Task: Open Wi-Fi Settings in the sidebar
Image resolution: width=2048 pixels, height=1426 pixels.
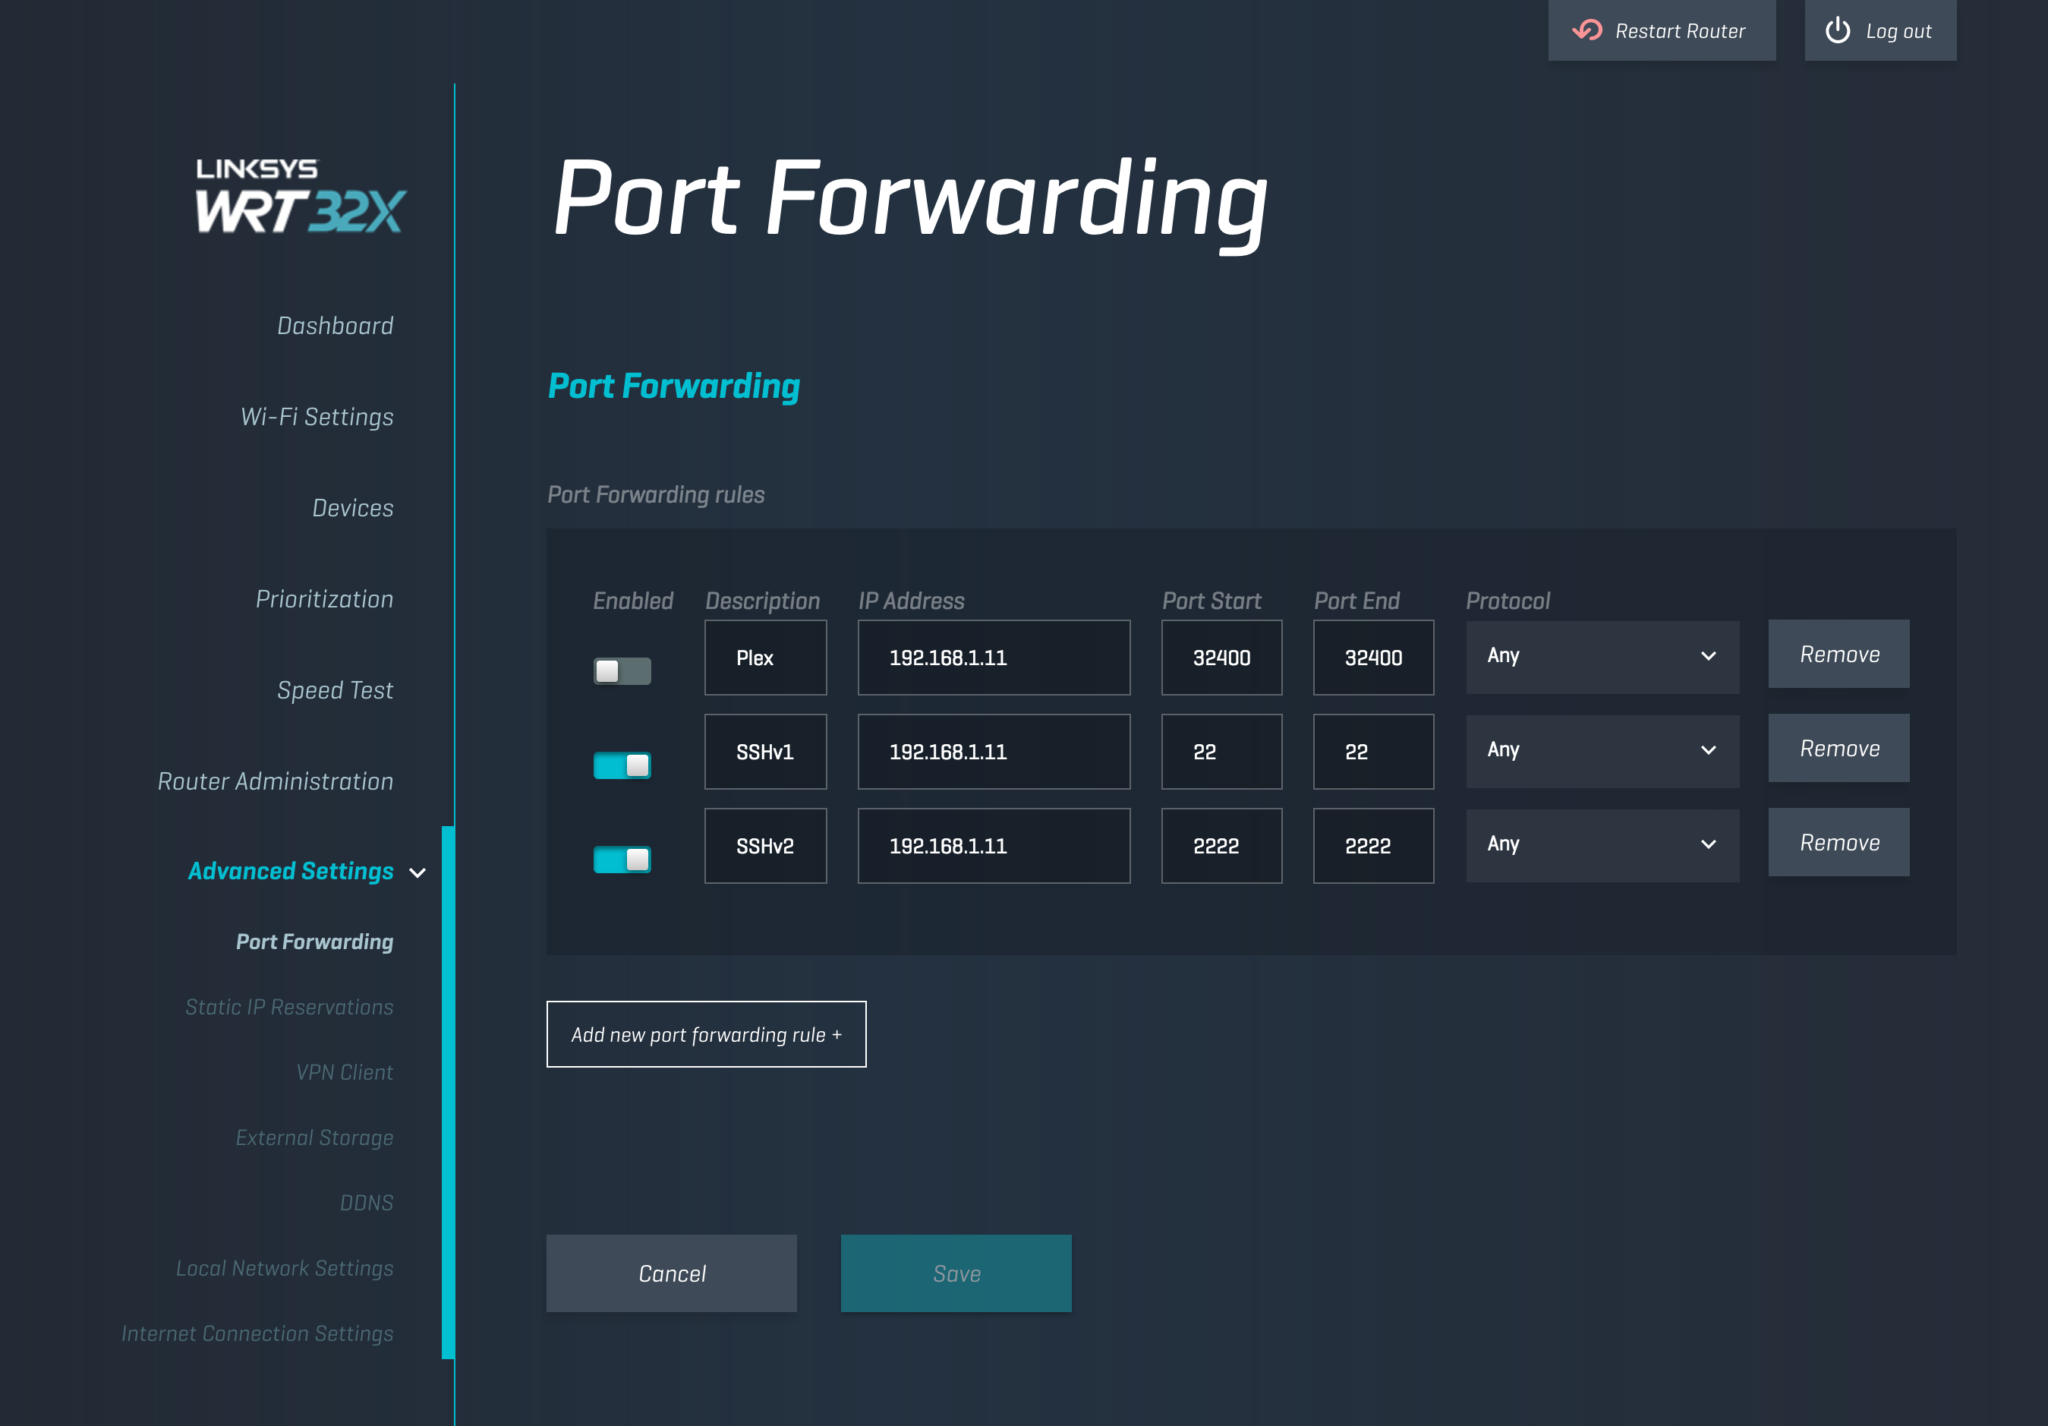Action: [x=317, y=417]
